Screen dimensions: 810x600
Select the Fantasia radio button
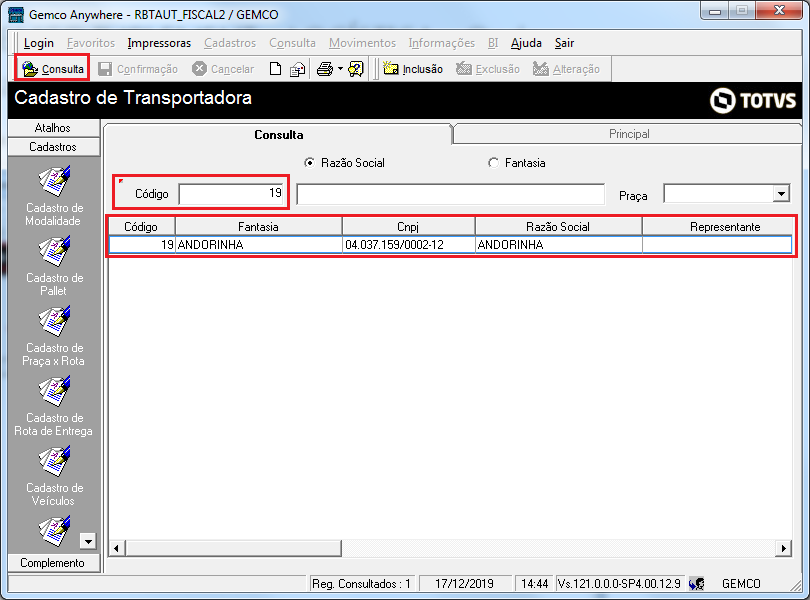(x=493, y=163)
